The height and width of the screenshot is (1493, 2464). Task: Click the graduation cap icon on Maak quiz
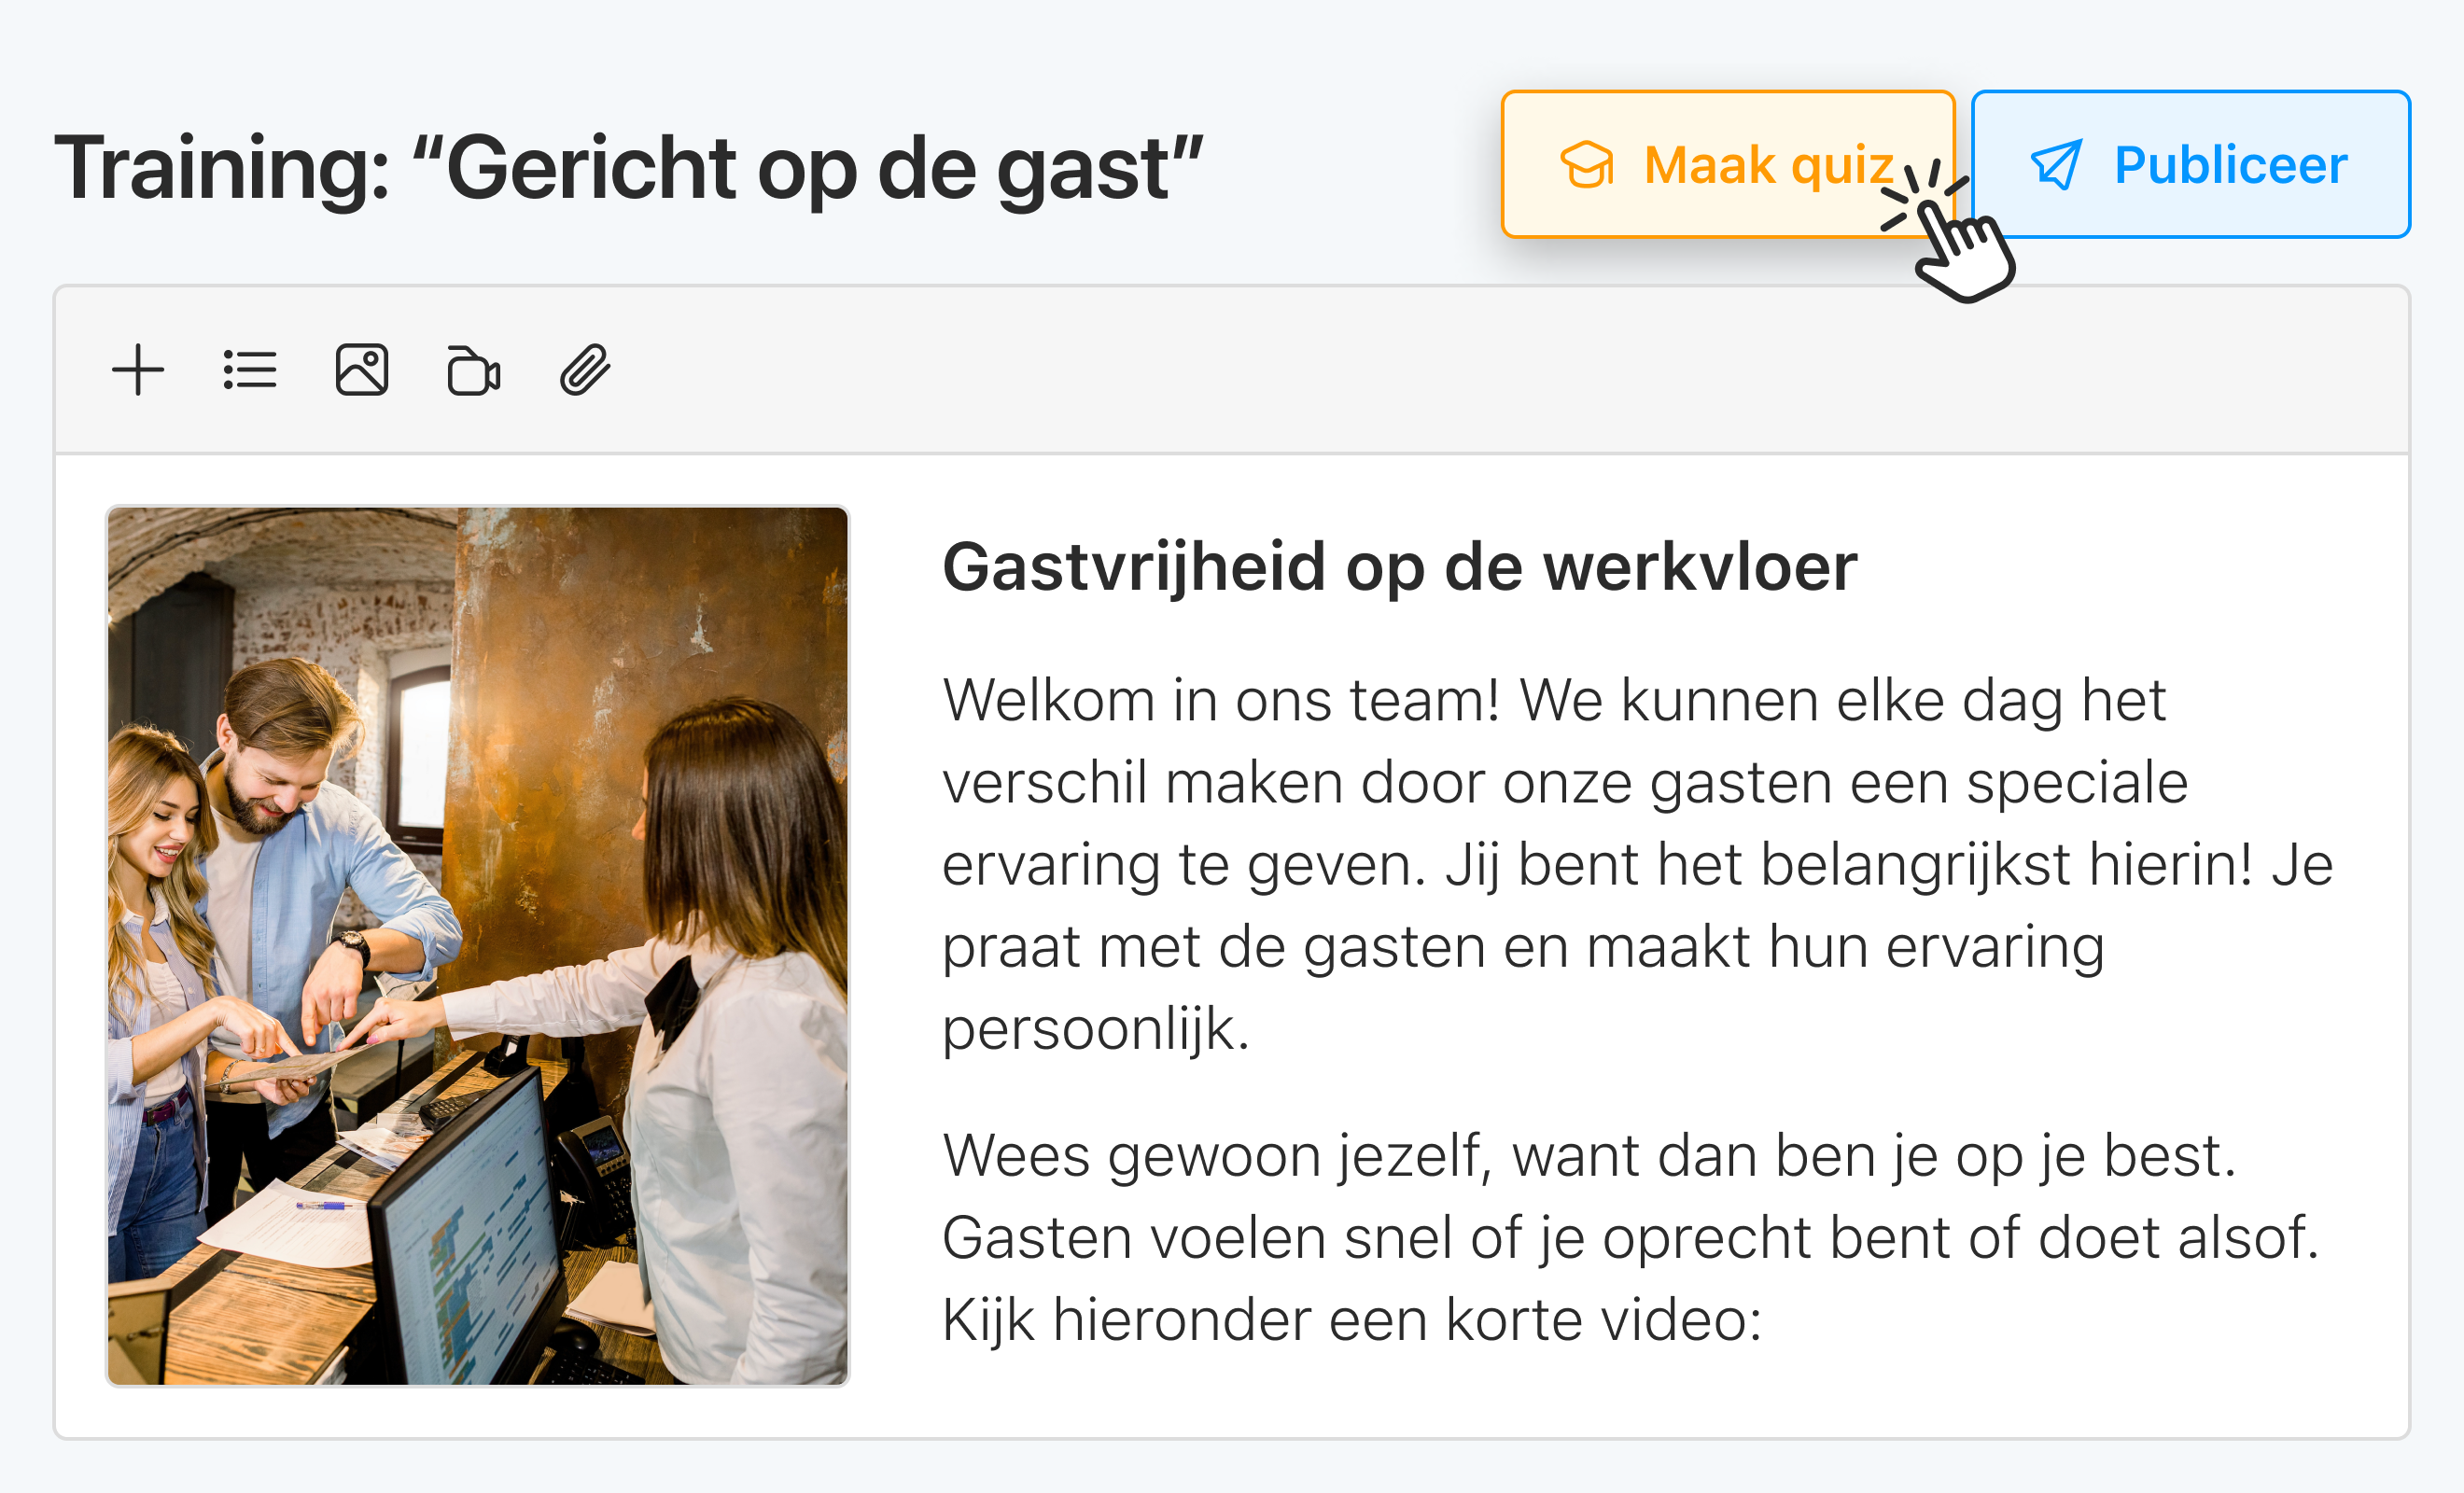[x=1587, y=165]
